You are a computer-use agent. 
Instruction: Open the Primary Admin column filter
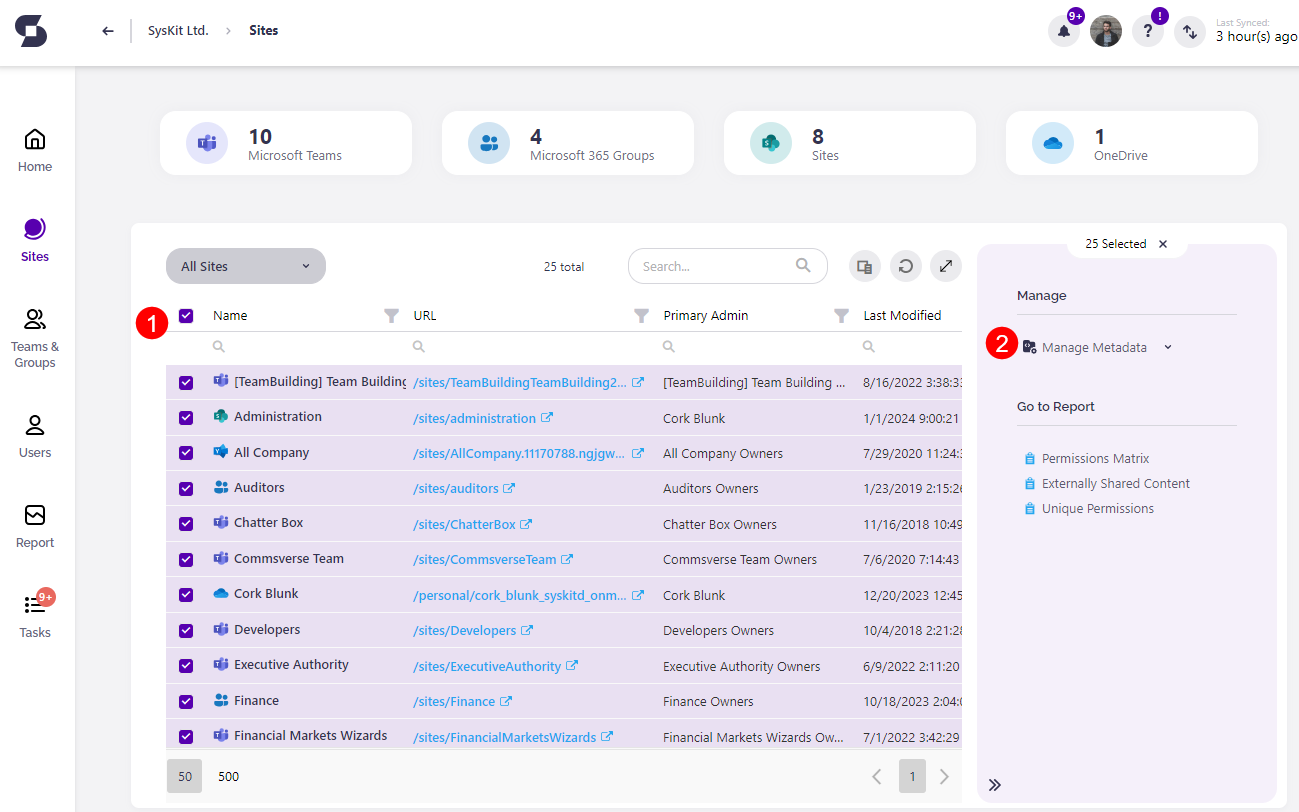(841, 315)
